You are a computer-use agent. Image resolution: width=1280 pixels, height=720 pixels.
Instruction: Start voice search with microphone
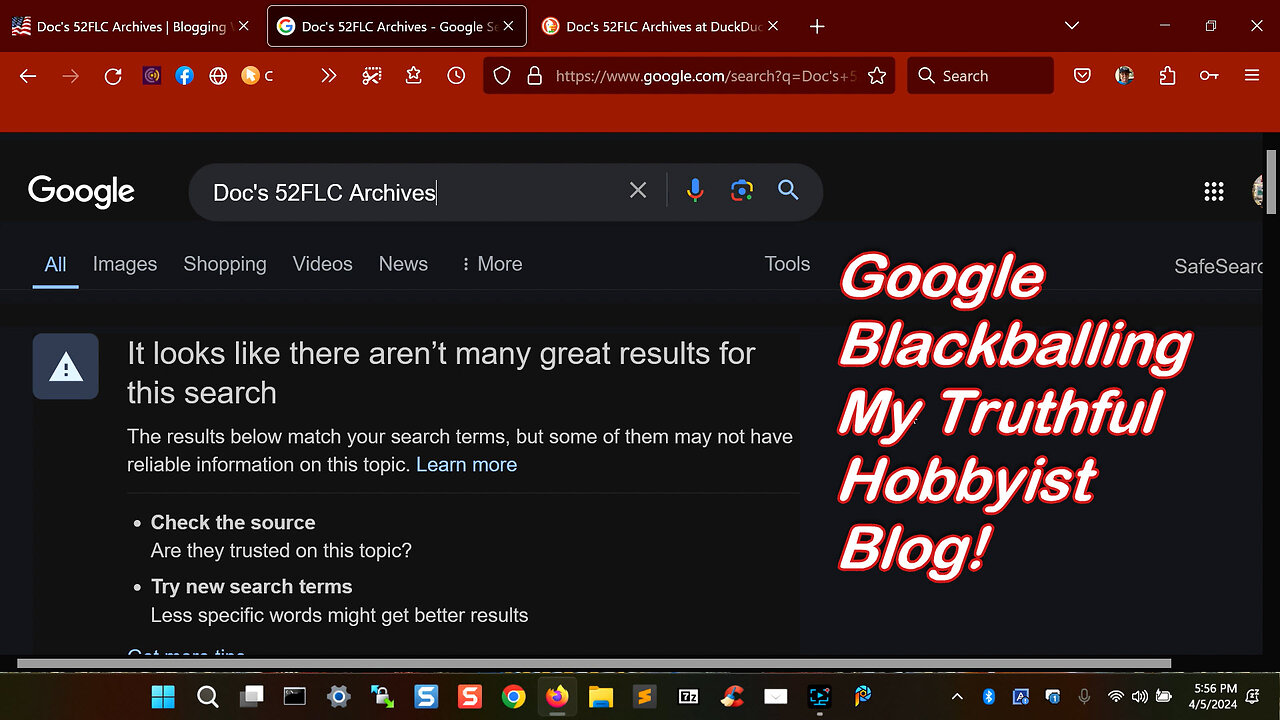(x=695, y=190)
